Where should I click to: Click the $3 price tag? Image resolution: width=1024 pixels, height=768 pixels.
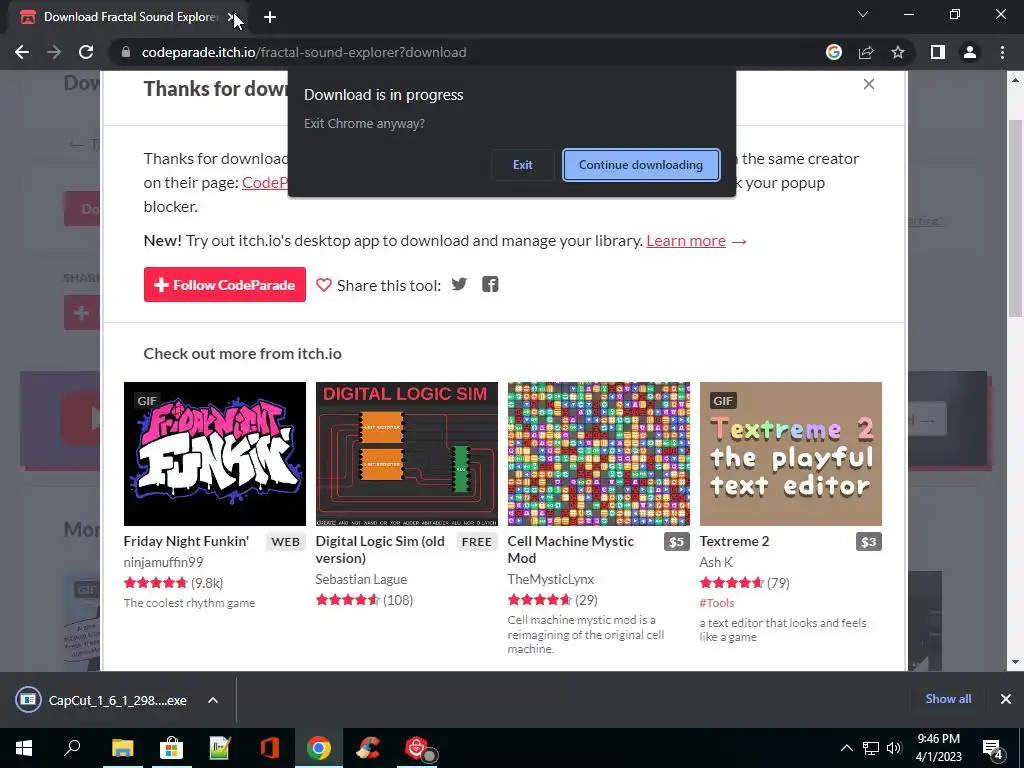869,541
